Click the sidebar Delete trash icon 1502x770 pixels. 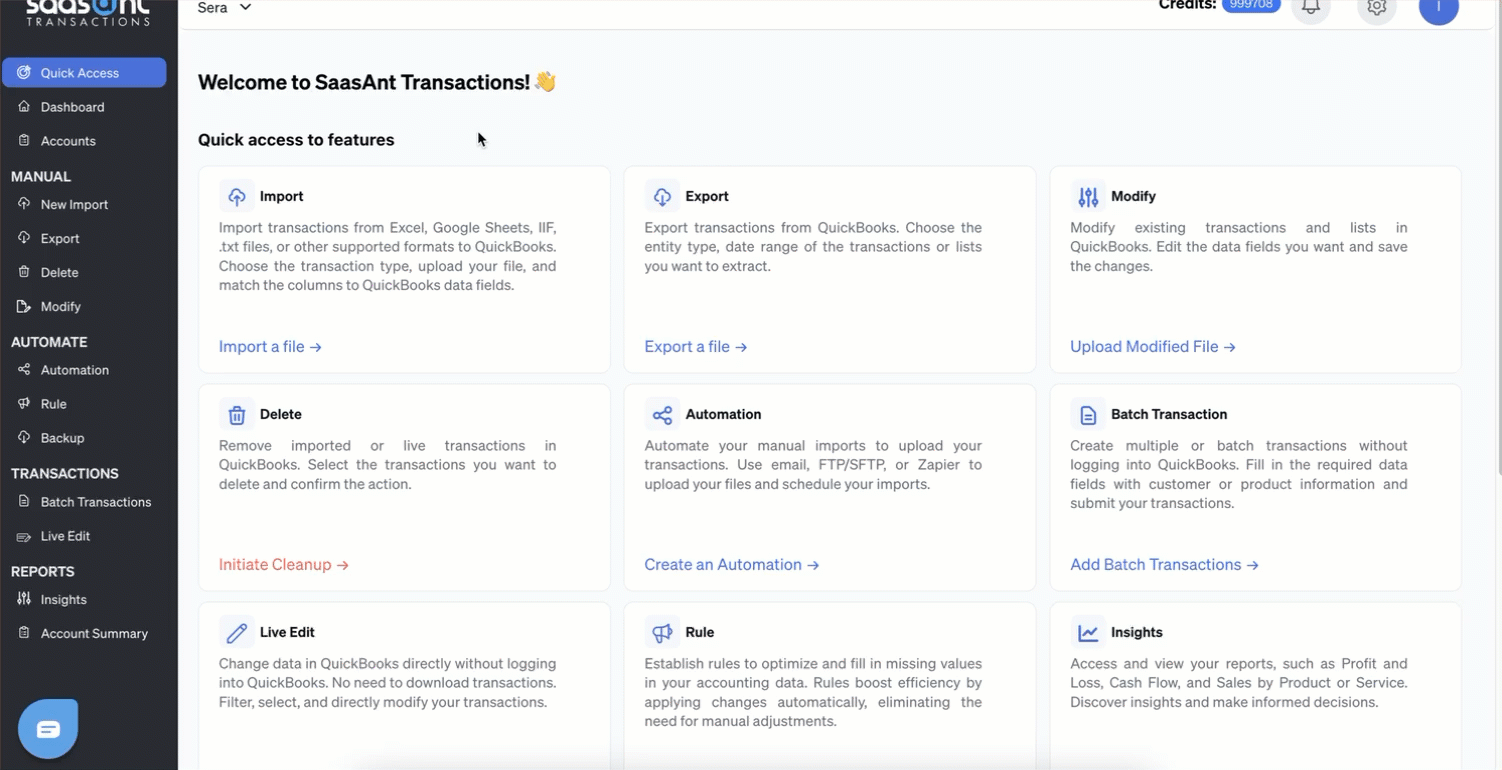(x=24, y=272)
